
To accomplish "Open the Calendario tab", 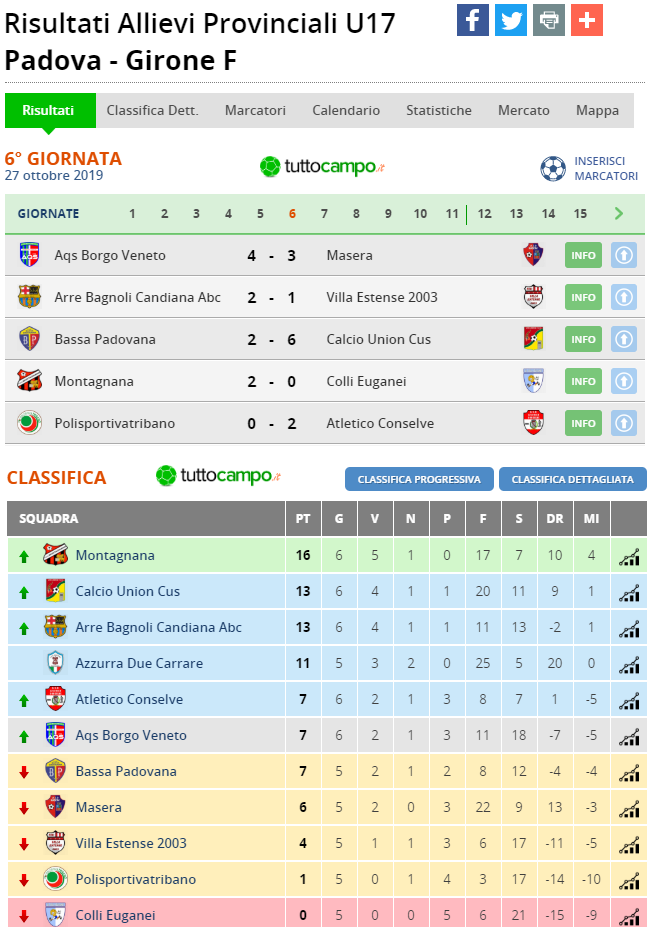I will [x=346, y=111].
